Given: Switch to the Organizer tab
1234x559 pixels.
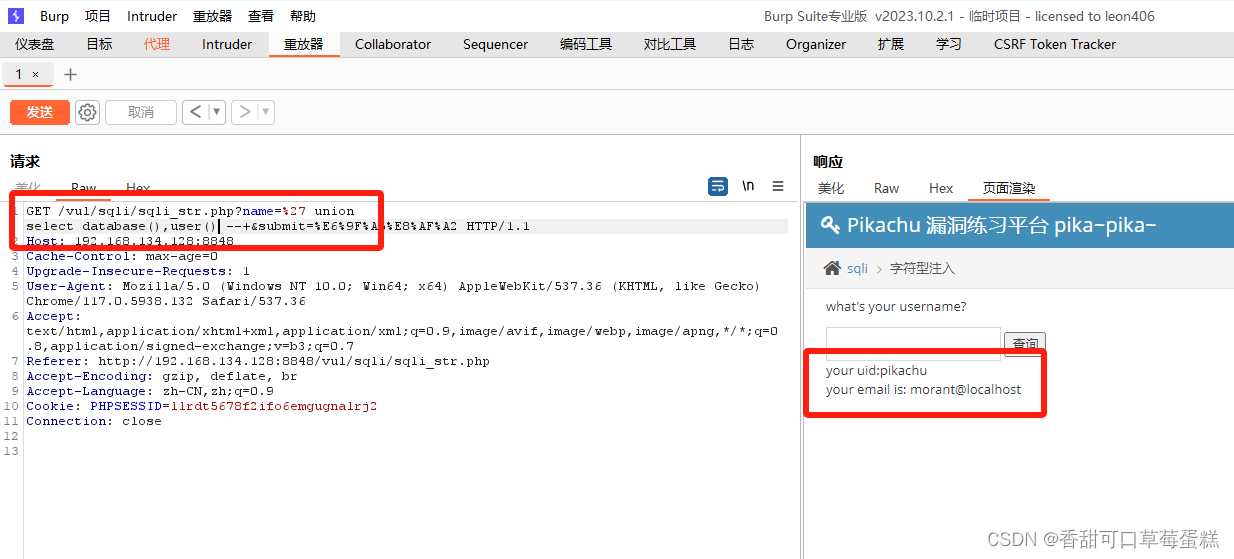Looking at the screenshot, I should click(816, 44).
